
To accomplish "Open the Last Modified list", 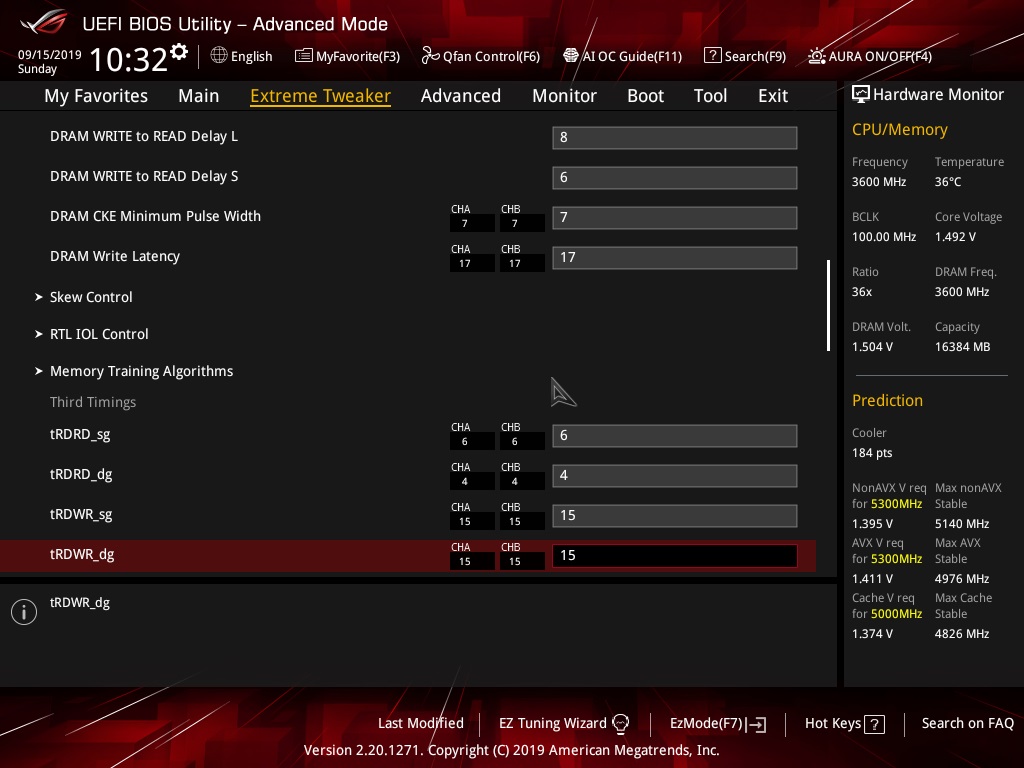I will click(421, 724).
